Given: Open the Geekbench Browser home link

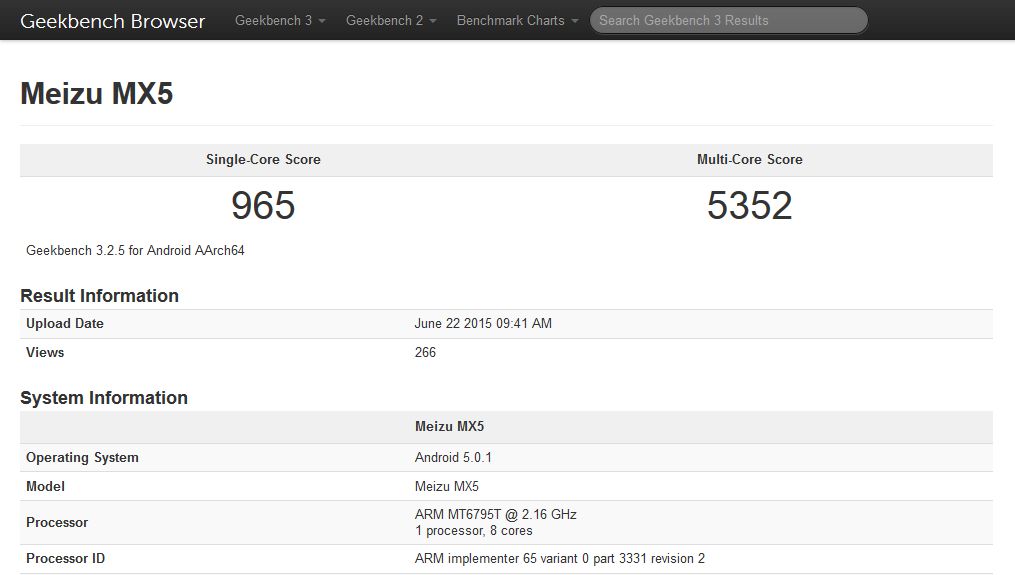Looking at the screenshot, I should tap(113, 21).
